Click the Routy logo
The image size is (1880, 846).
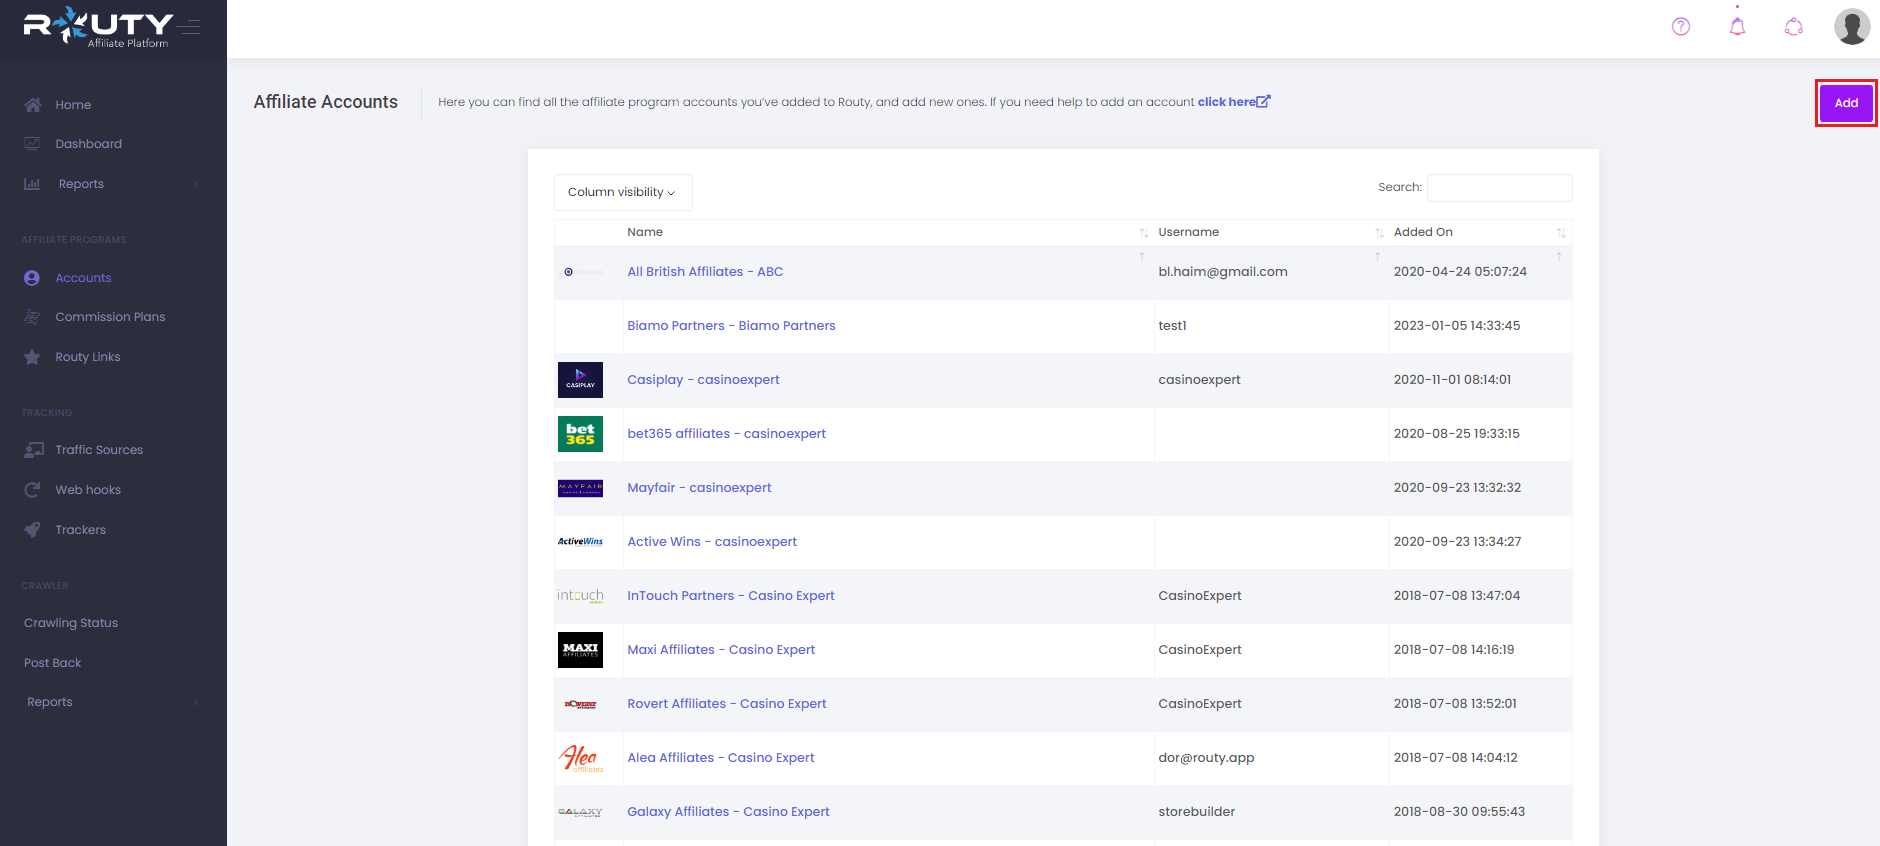pyautogui.click(x=97, y=27)
